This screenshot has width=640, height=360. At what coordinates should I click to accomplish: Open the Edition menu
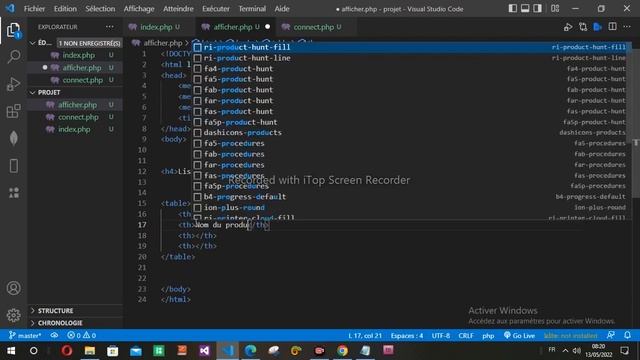(65, 9)
